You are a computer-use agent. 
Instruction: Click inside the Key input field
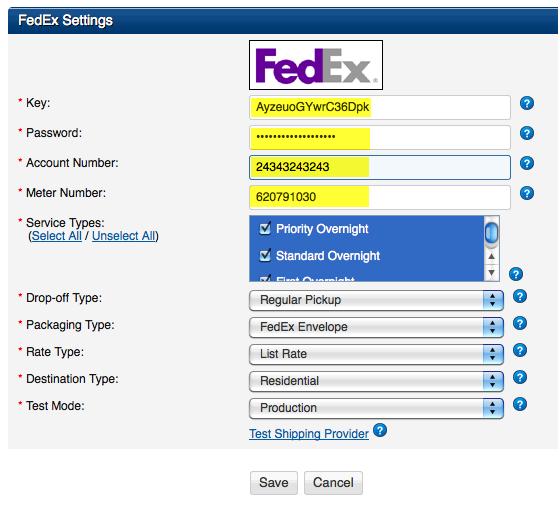tap(380, 107)
